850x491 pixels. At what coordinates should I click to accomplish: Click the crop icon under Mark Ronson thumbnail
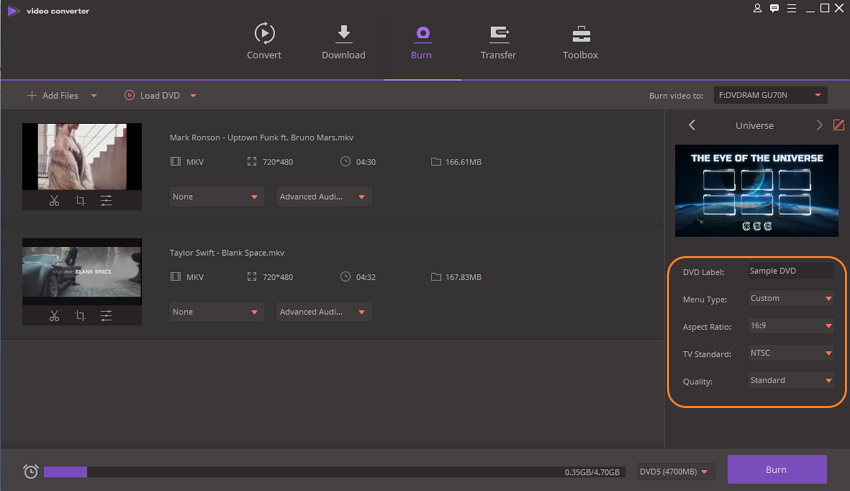click(80, 201)
